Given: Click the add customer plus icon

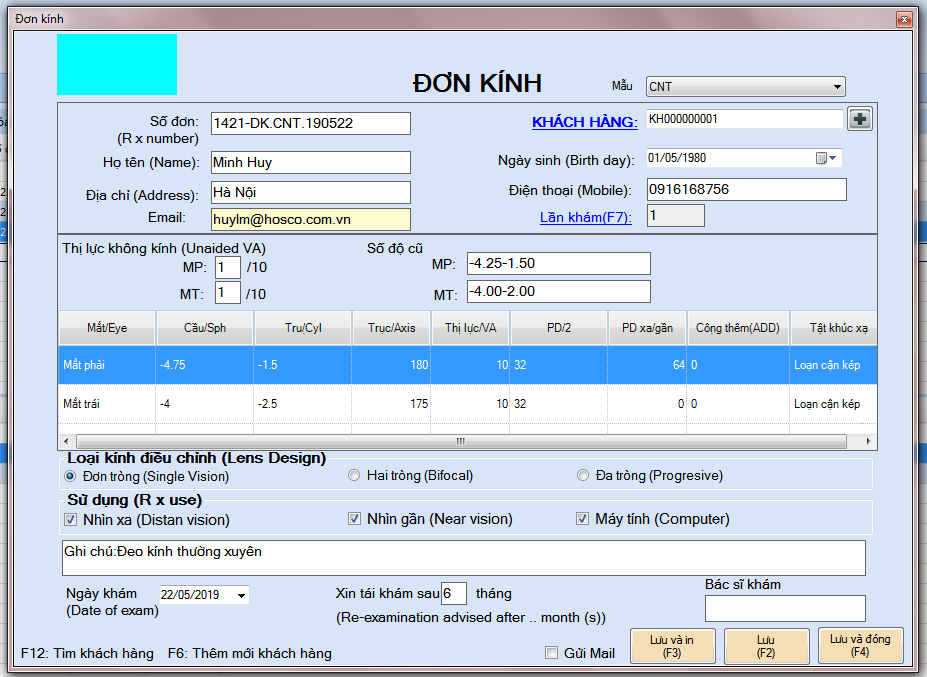Looking at the screenshot, I should pyautogui.click(x=860, y=119).
